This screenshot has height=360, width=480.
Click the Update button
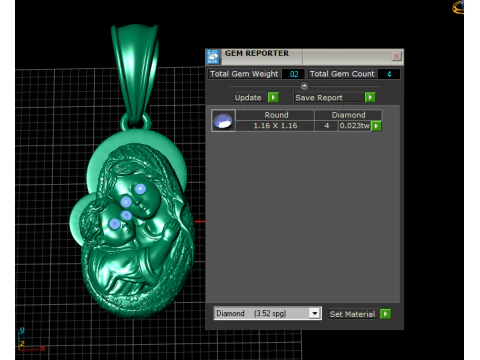point(249,98)
